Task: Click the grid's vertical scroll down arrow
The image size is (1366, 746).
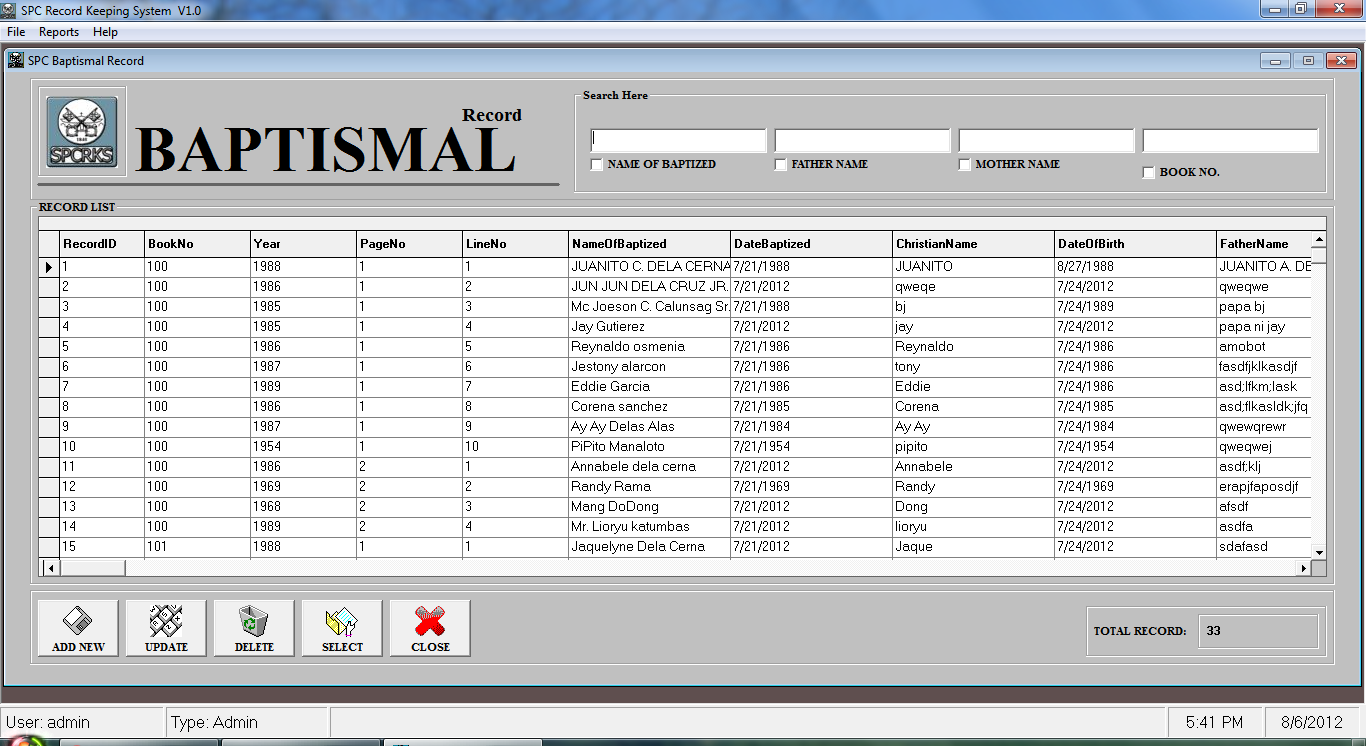Action: (1318, 552)
